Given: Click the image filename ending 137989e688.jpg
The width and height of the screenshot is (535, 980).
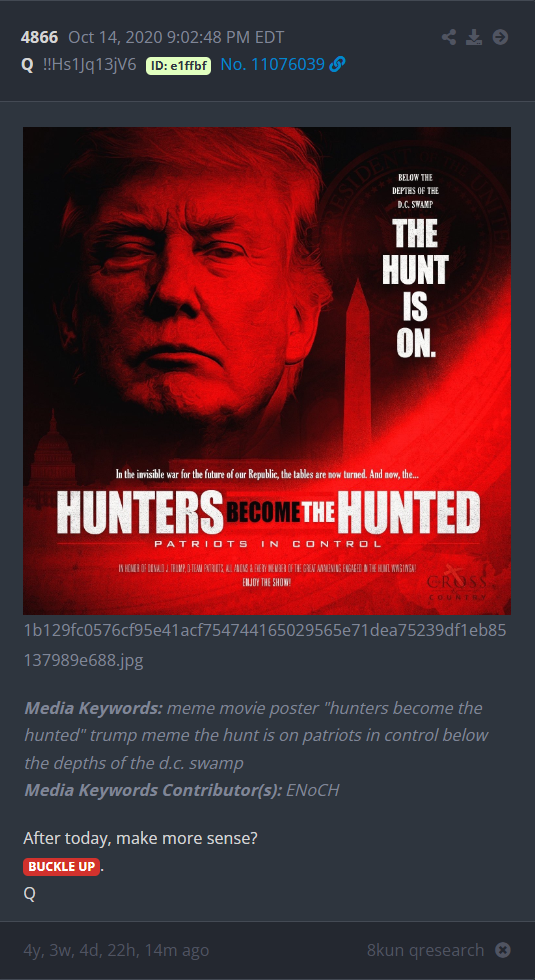Looking at the screenshot, I should [264, 646].
